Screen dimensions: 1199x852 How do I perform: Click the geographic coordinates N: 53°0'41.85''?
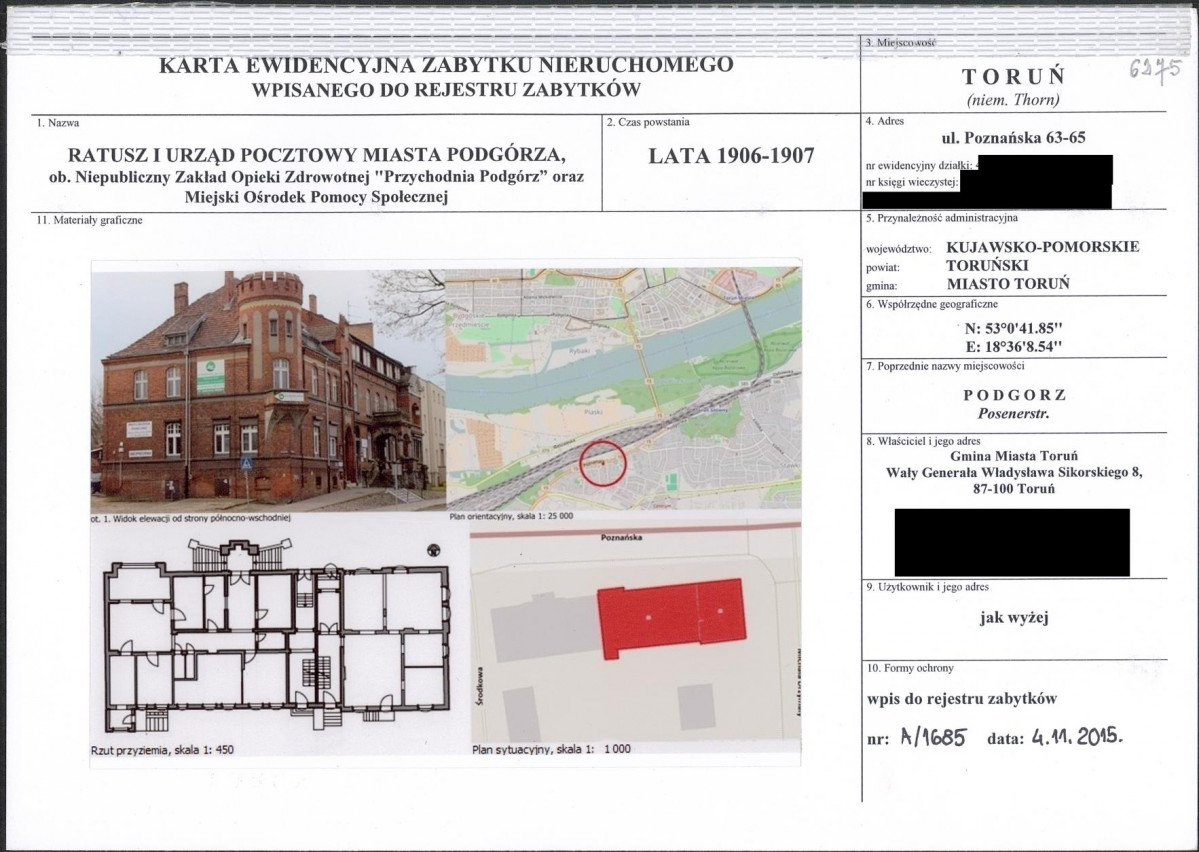click(x=1013, y=329)
